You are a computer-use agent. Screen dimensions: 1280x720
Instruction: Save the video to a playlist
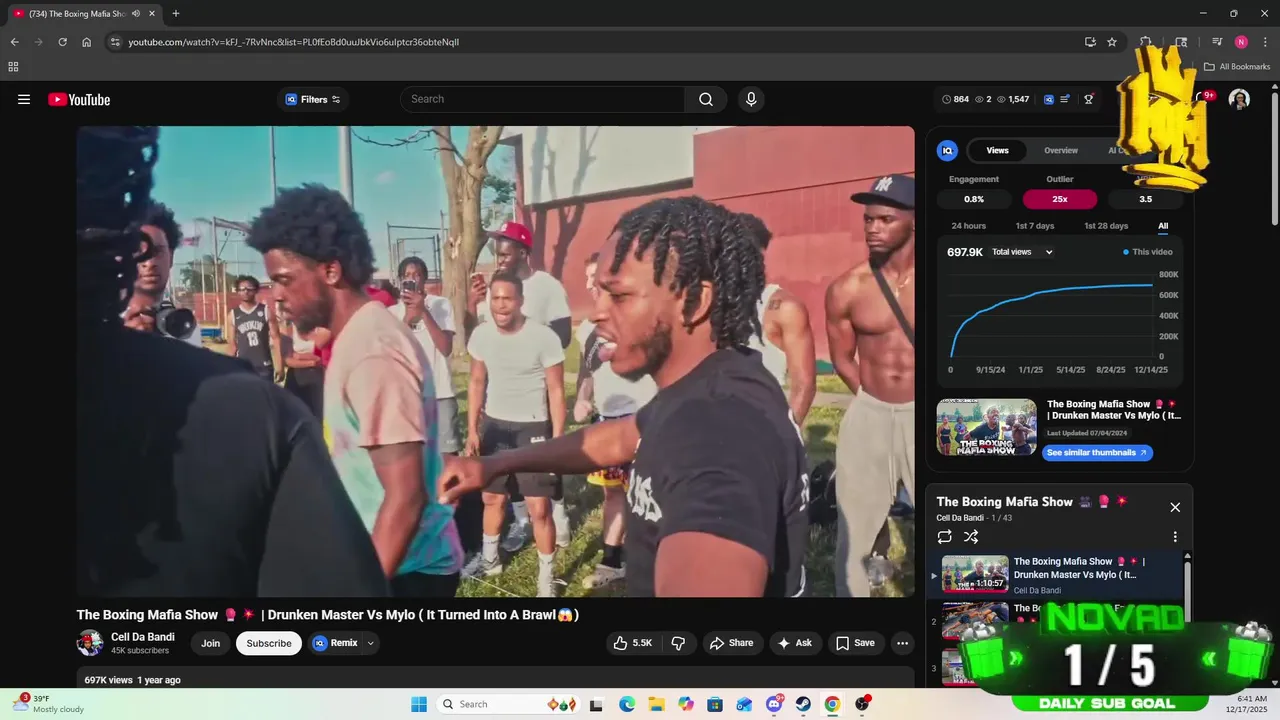(855, 643)
